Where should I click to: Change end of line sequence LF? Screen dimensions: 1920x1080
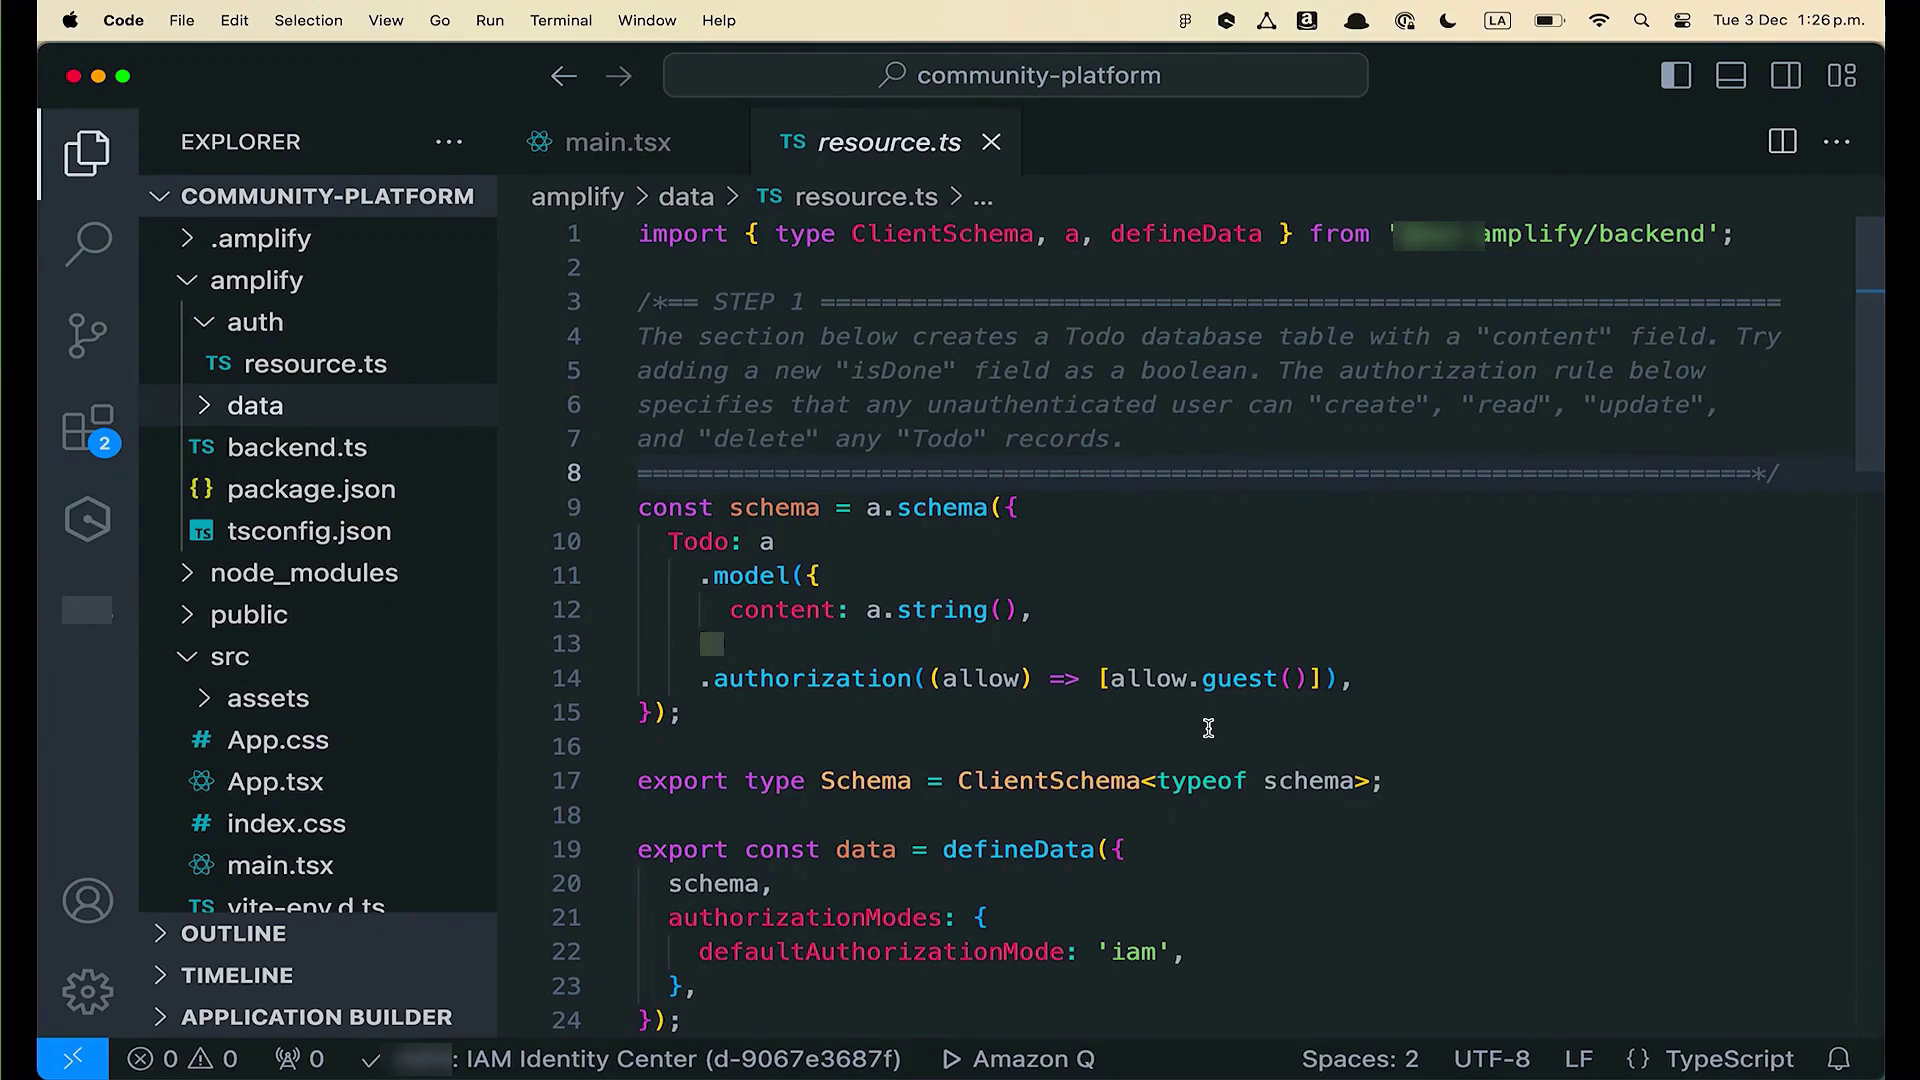pos(1579,1059)
